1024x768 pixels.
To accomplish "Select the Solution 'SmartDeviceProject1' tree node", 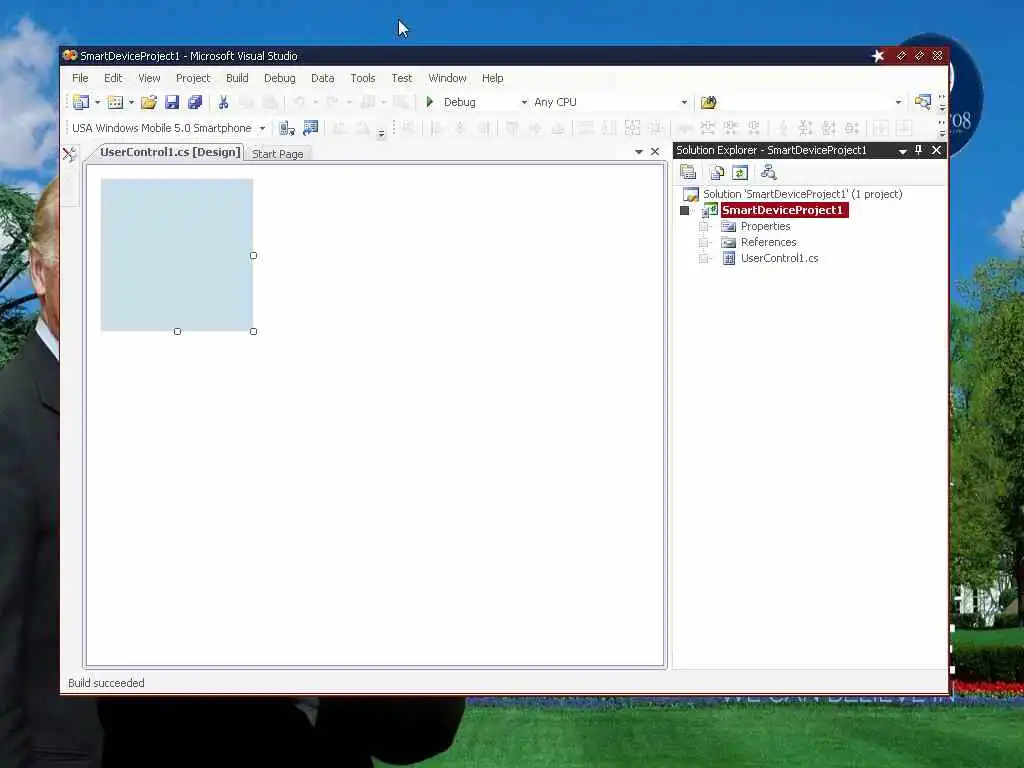I will pyautogui.click(x=803, y=194).
